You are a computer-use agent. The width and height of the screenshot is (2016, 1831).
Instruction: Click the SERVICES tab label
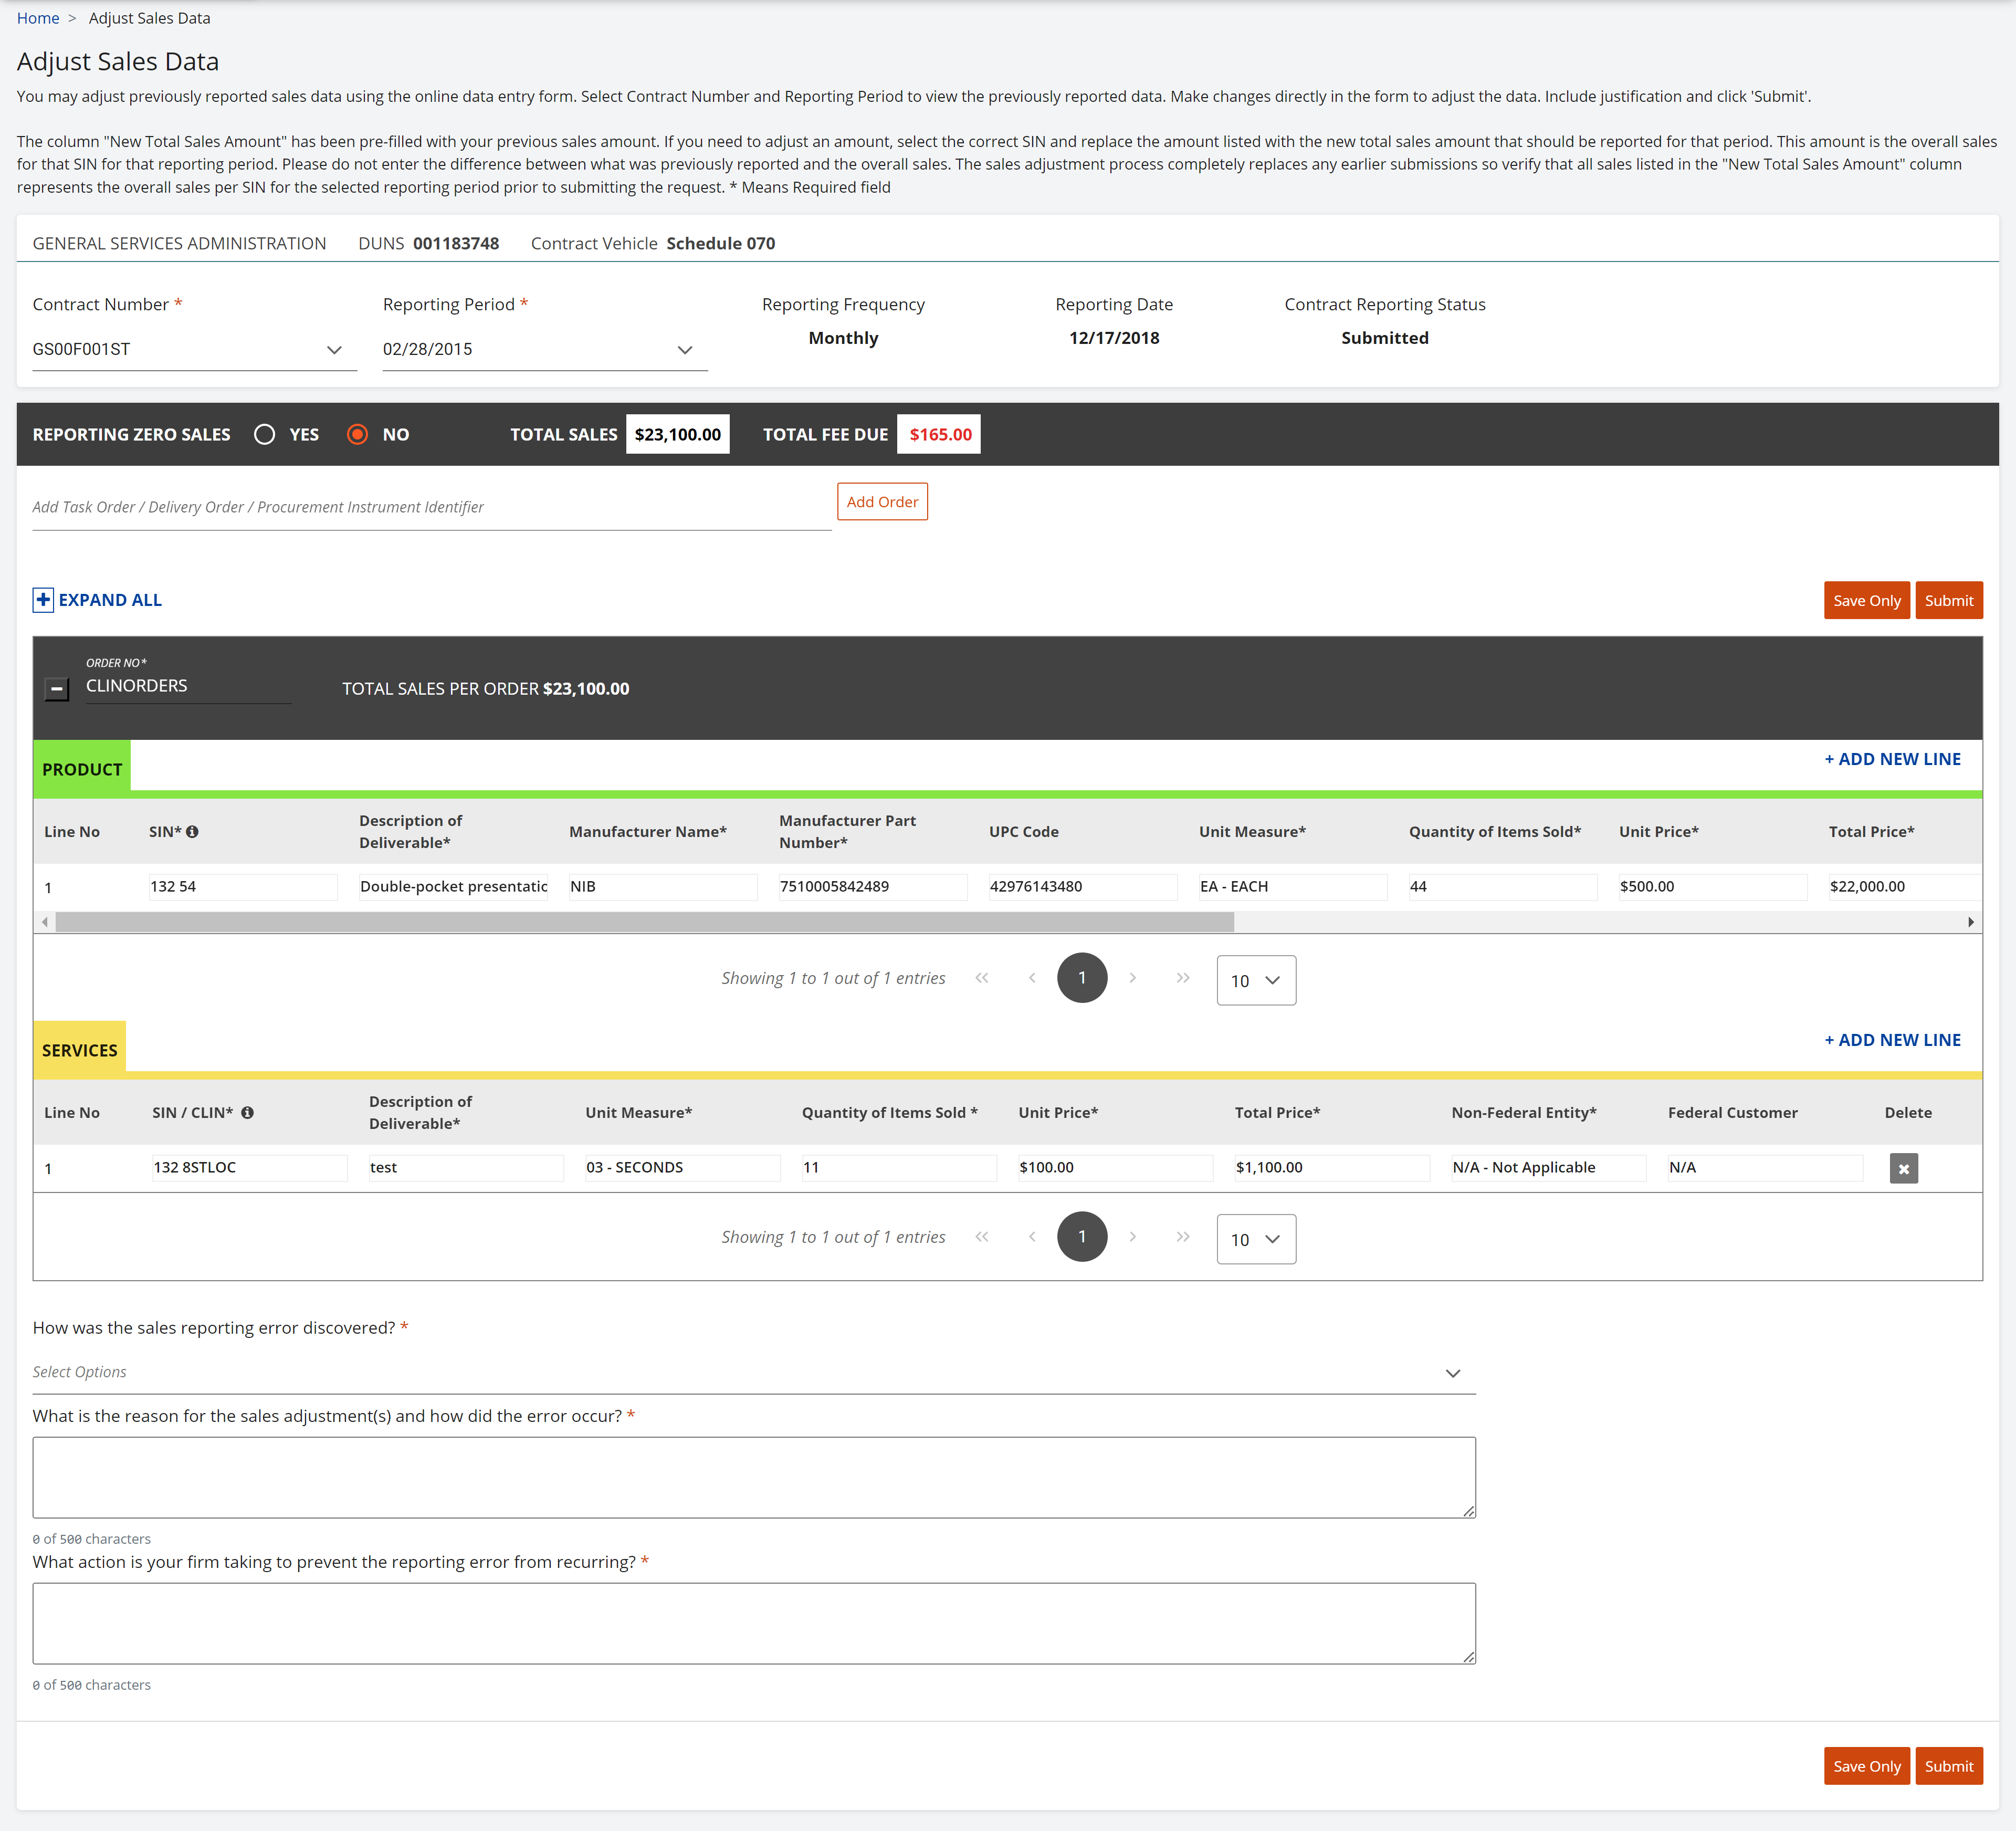(80, 1051)
